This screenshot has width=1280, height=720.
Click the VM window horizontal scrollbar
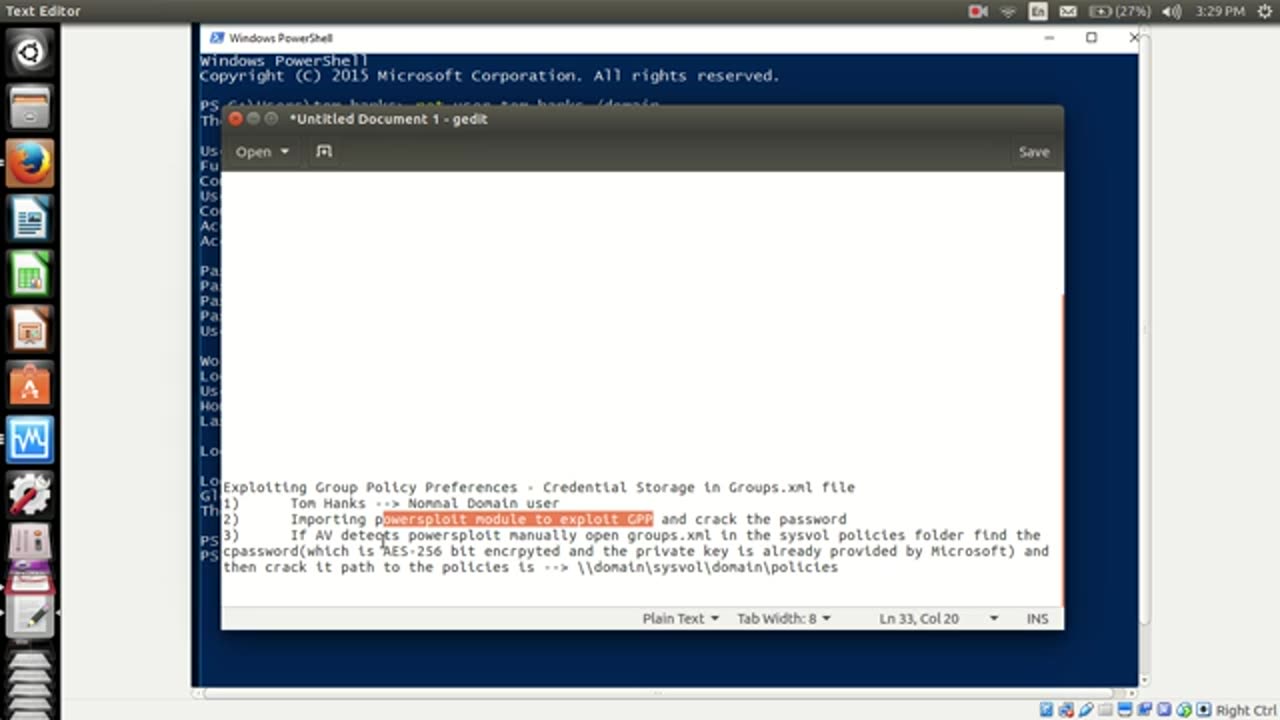(657, 692)
